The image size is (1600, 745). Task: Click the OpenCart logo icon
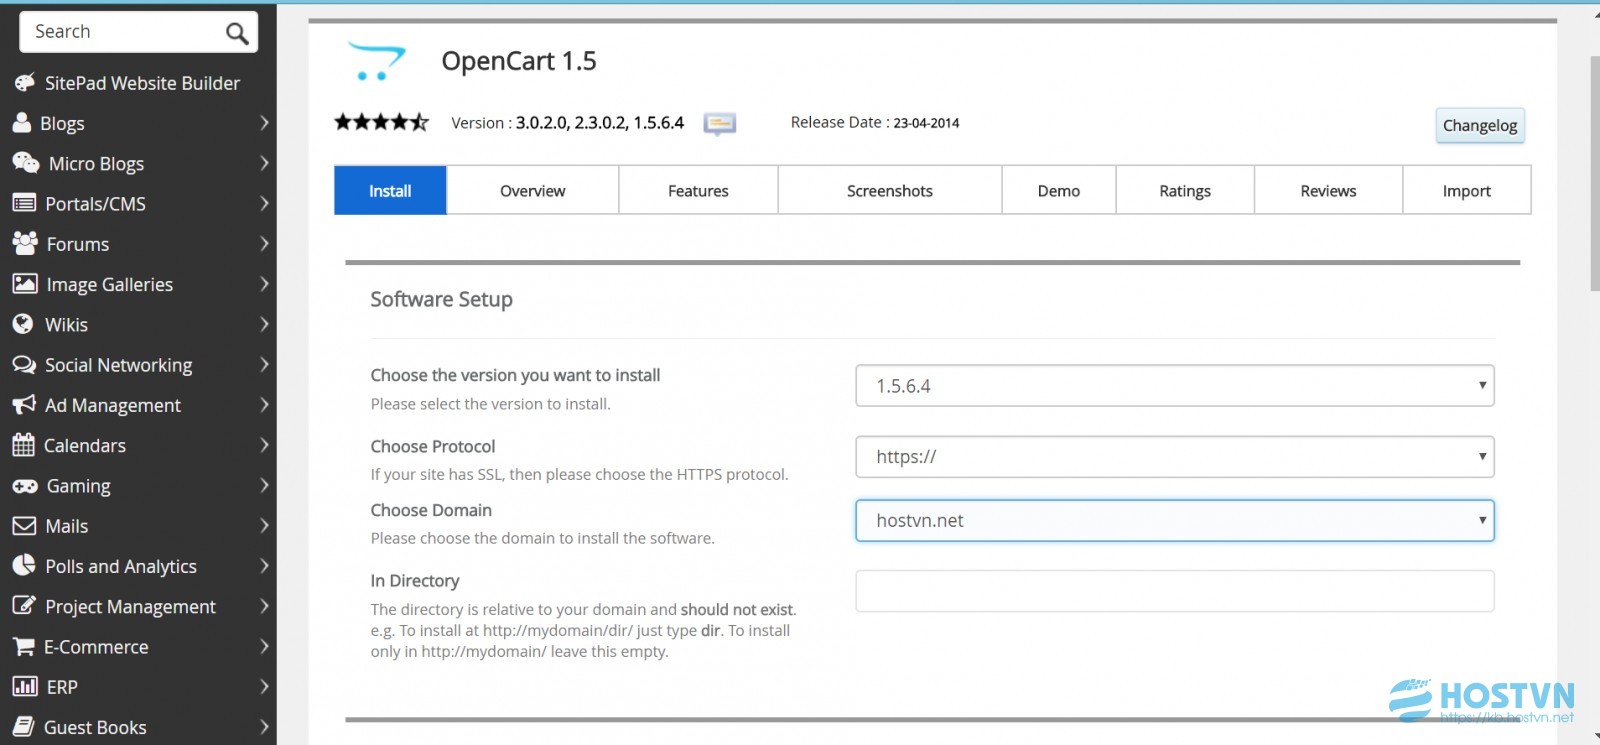click(376, 61)
